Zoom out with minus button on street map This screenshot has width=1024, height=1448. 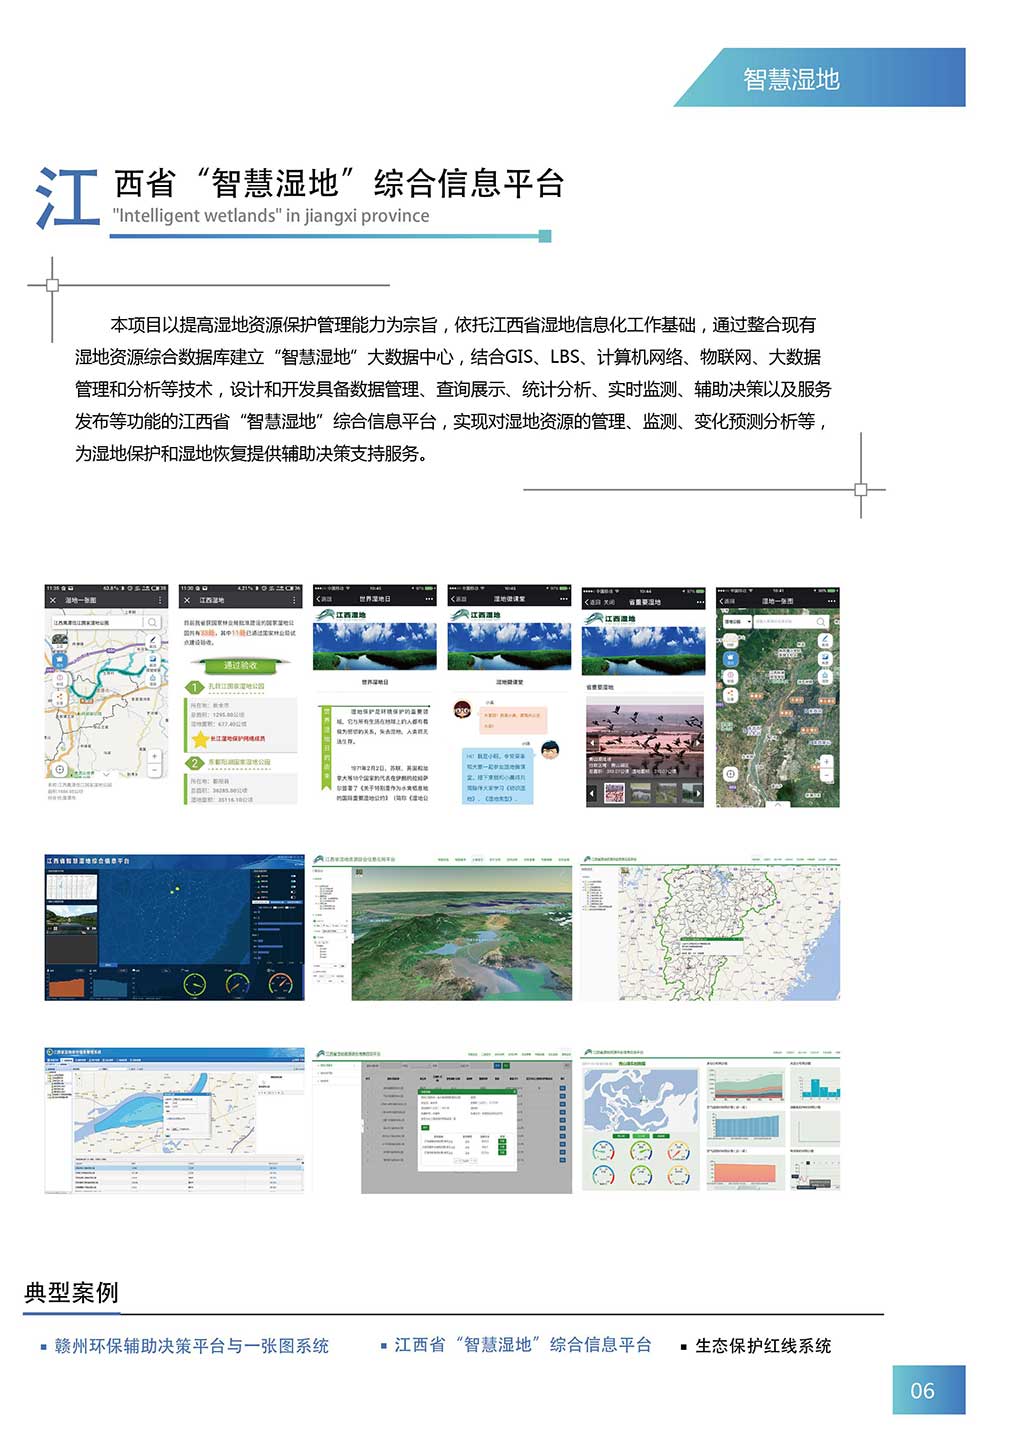pos(154,770)
